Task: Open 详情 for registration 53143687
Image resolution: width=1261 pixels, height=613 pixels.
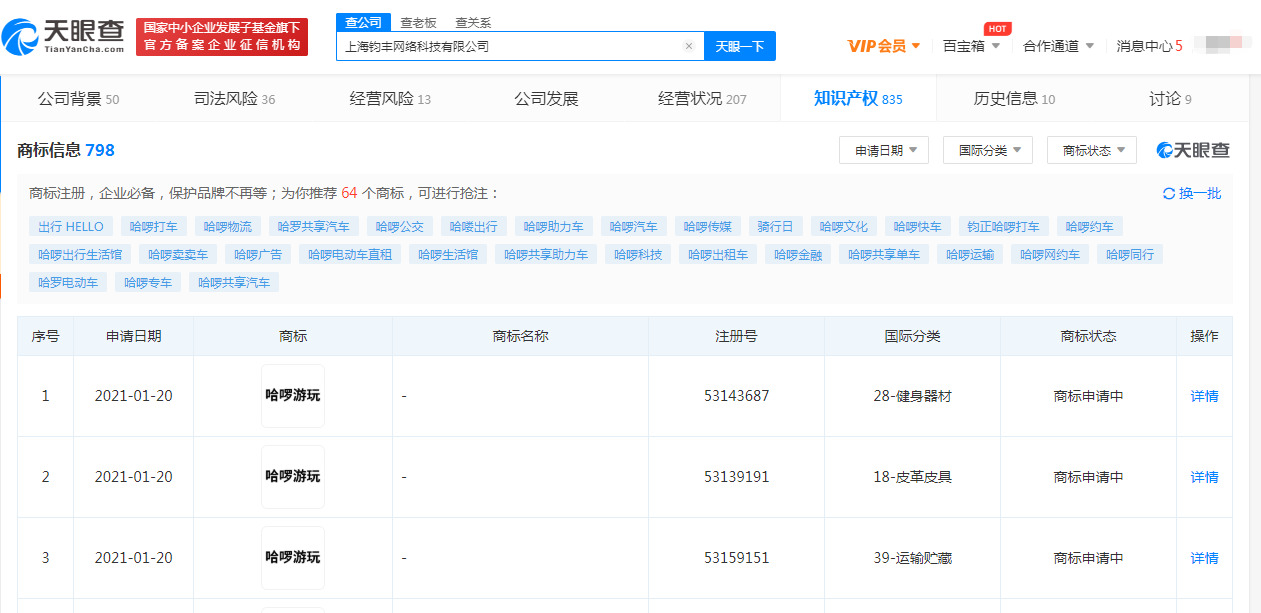Action: pos(1204,396)
